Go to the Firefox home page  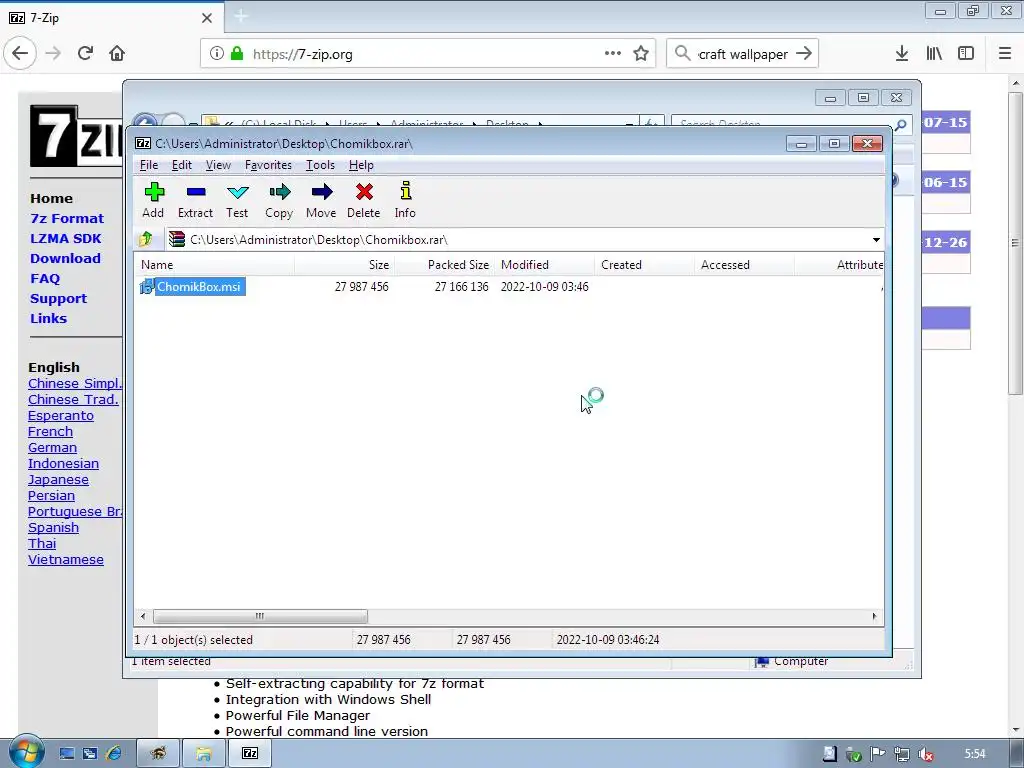(117, 54)
